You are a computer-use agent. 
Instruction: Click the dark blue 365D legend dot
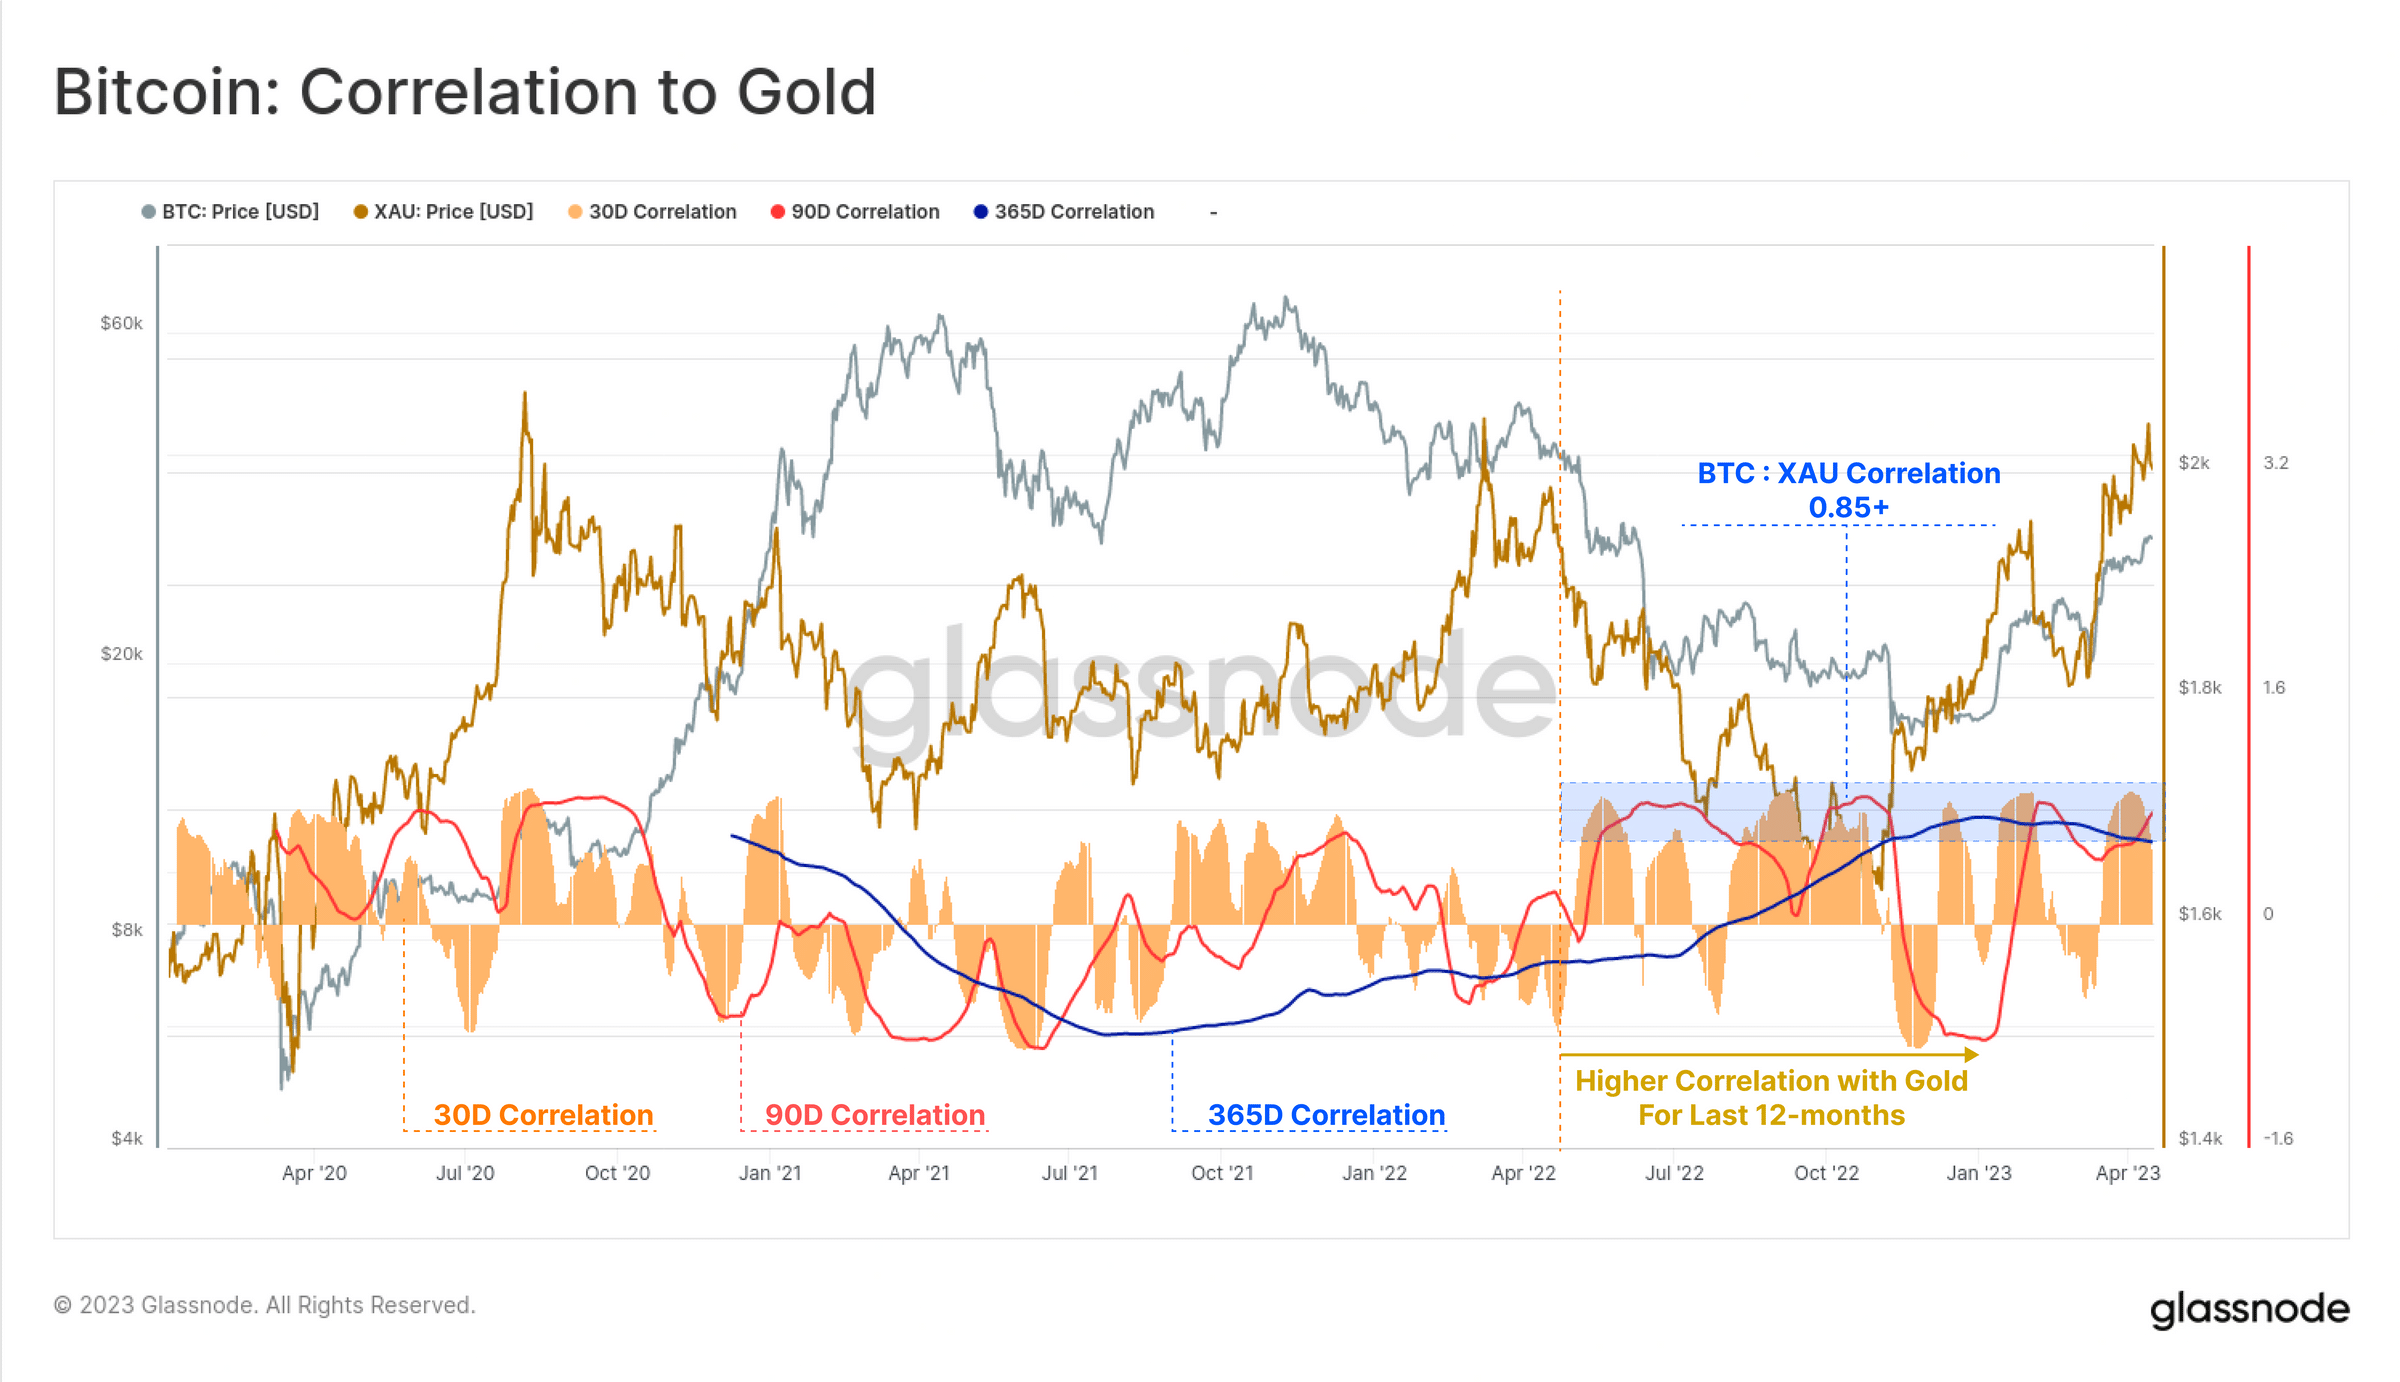981,212
